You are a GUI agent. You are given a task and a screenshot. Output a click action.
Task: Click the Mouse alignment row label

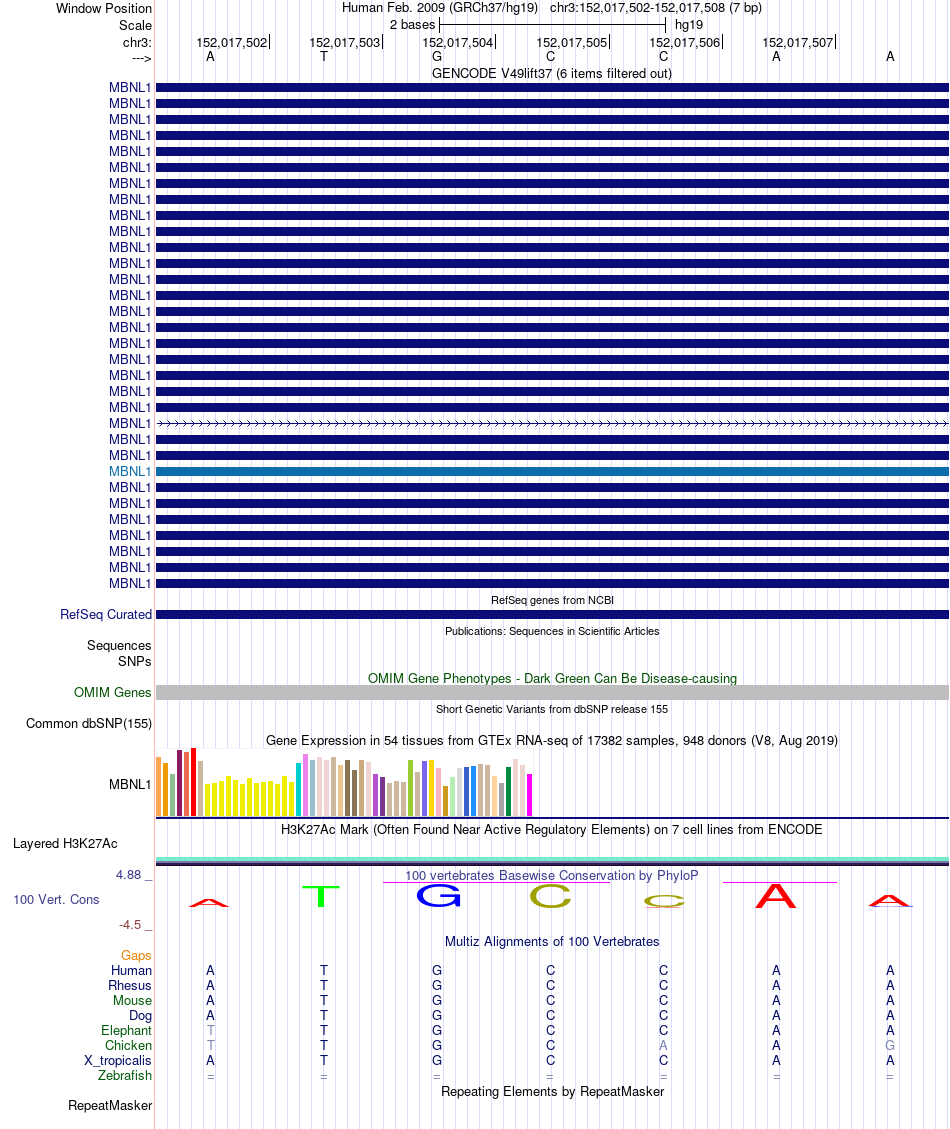(x=132, y=1001)
